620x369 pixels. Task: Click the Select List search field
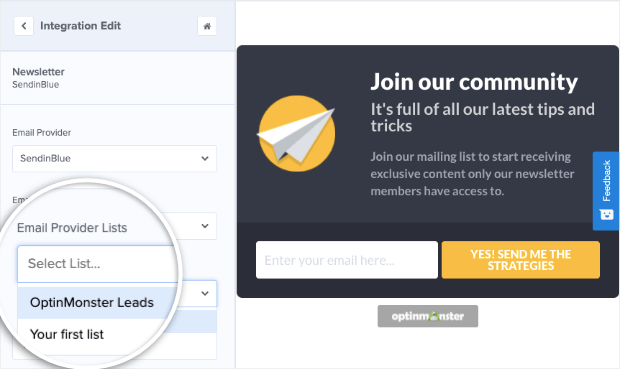(97, 264)
